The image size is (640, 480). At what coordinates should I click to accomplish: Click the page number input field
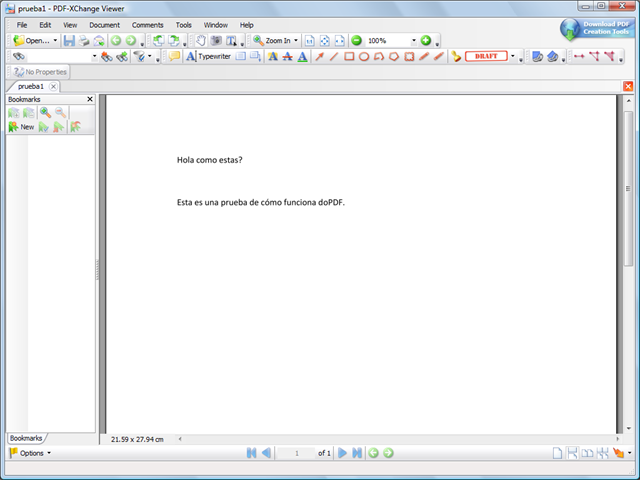point(297,453)
